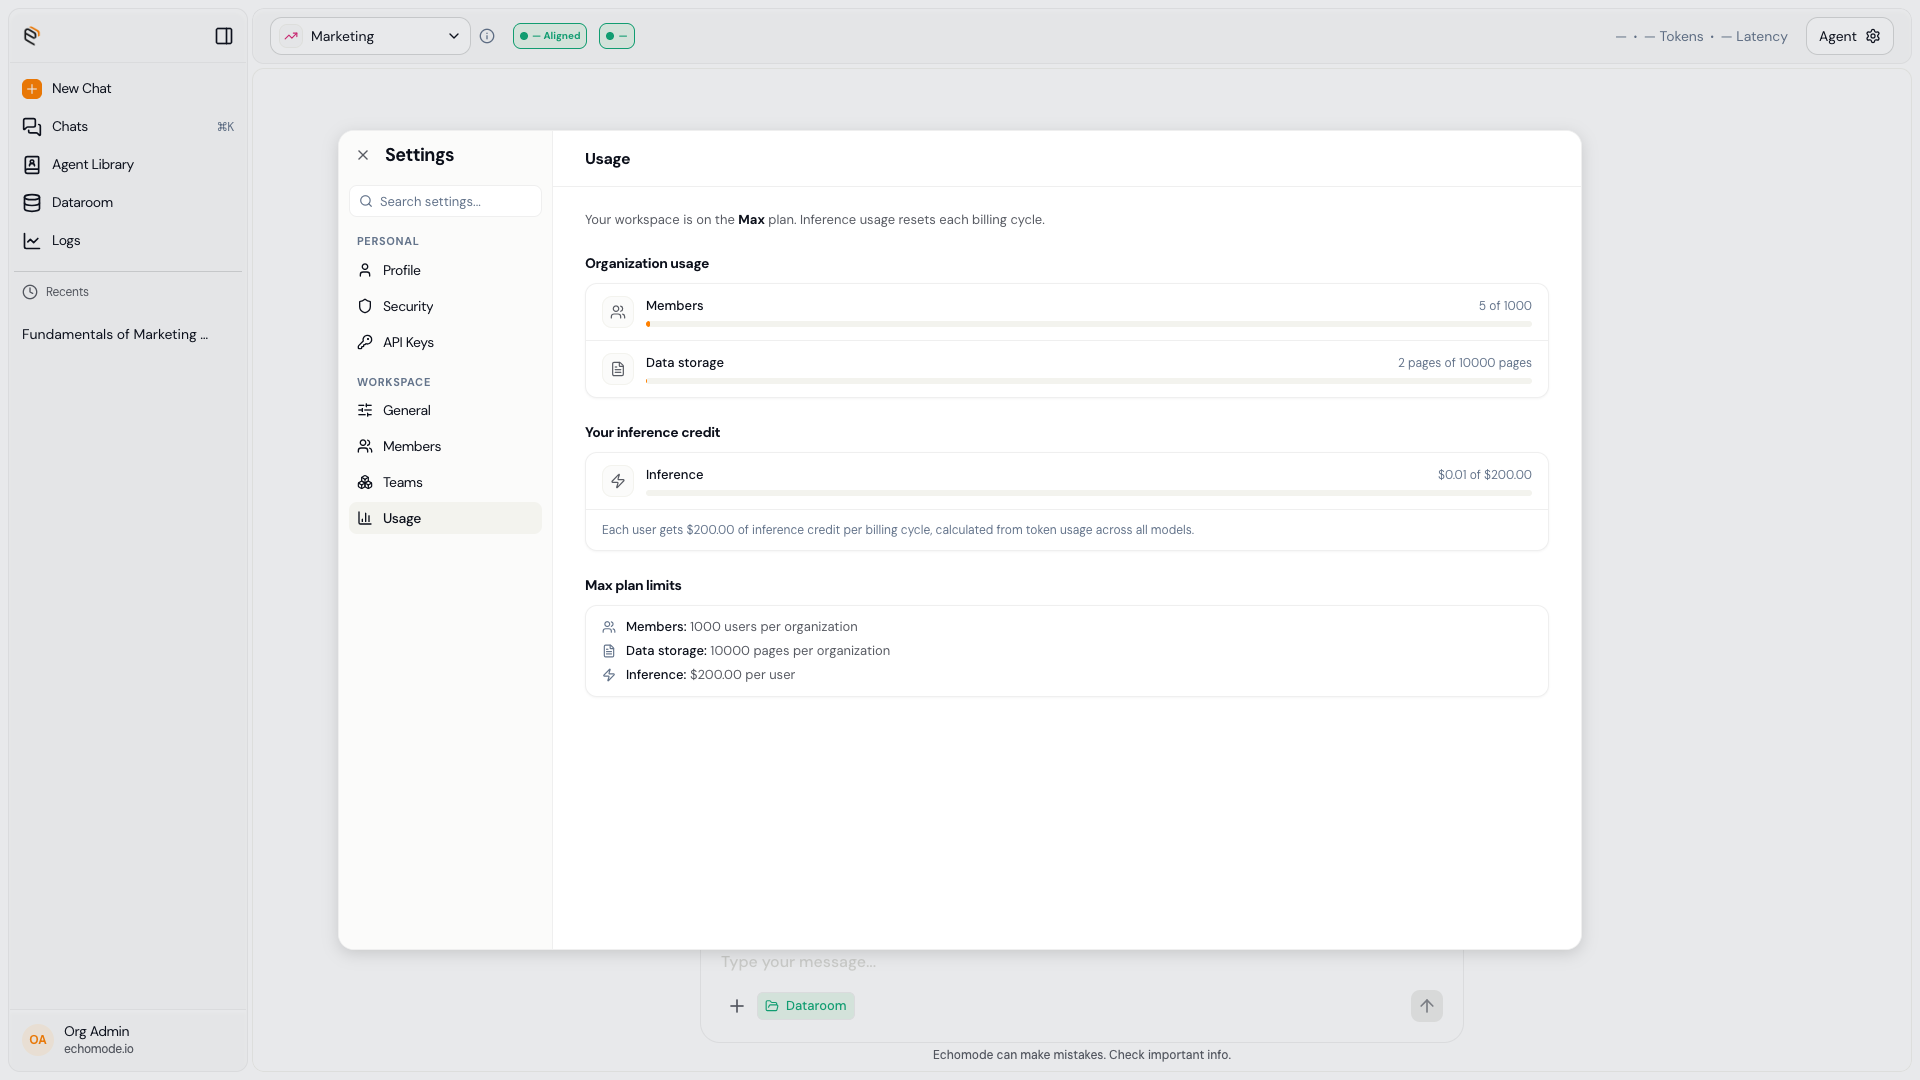Expand the Marketing agent dropdown
The width and height of the screenshot is (1920, 1080).
click(x=370, y=36)
